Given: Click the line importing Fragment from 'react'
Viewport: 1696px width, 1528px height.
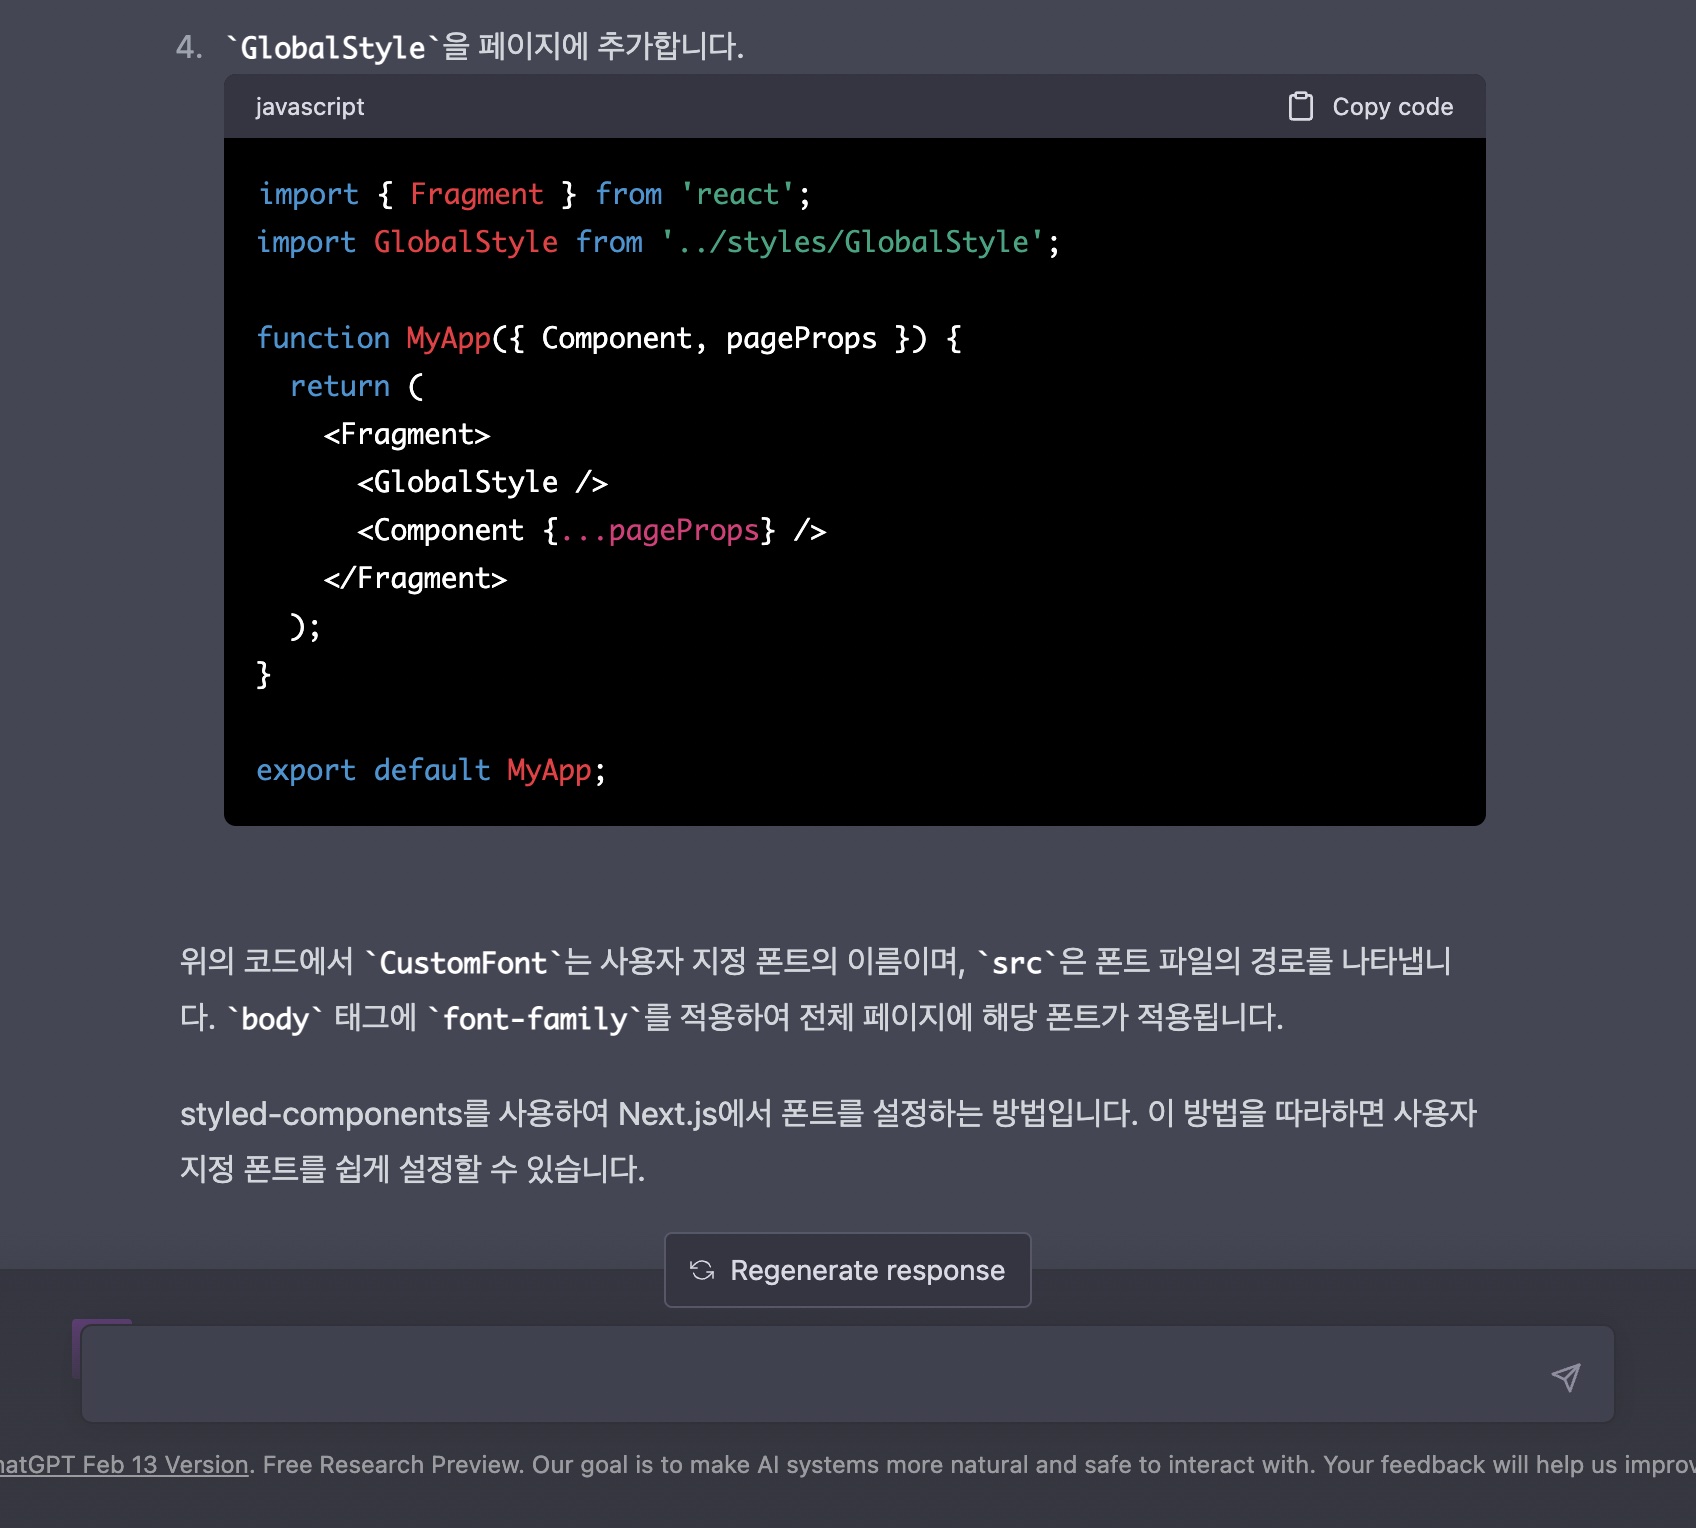Looking at the screenshot, I should coord(534,194).
